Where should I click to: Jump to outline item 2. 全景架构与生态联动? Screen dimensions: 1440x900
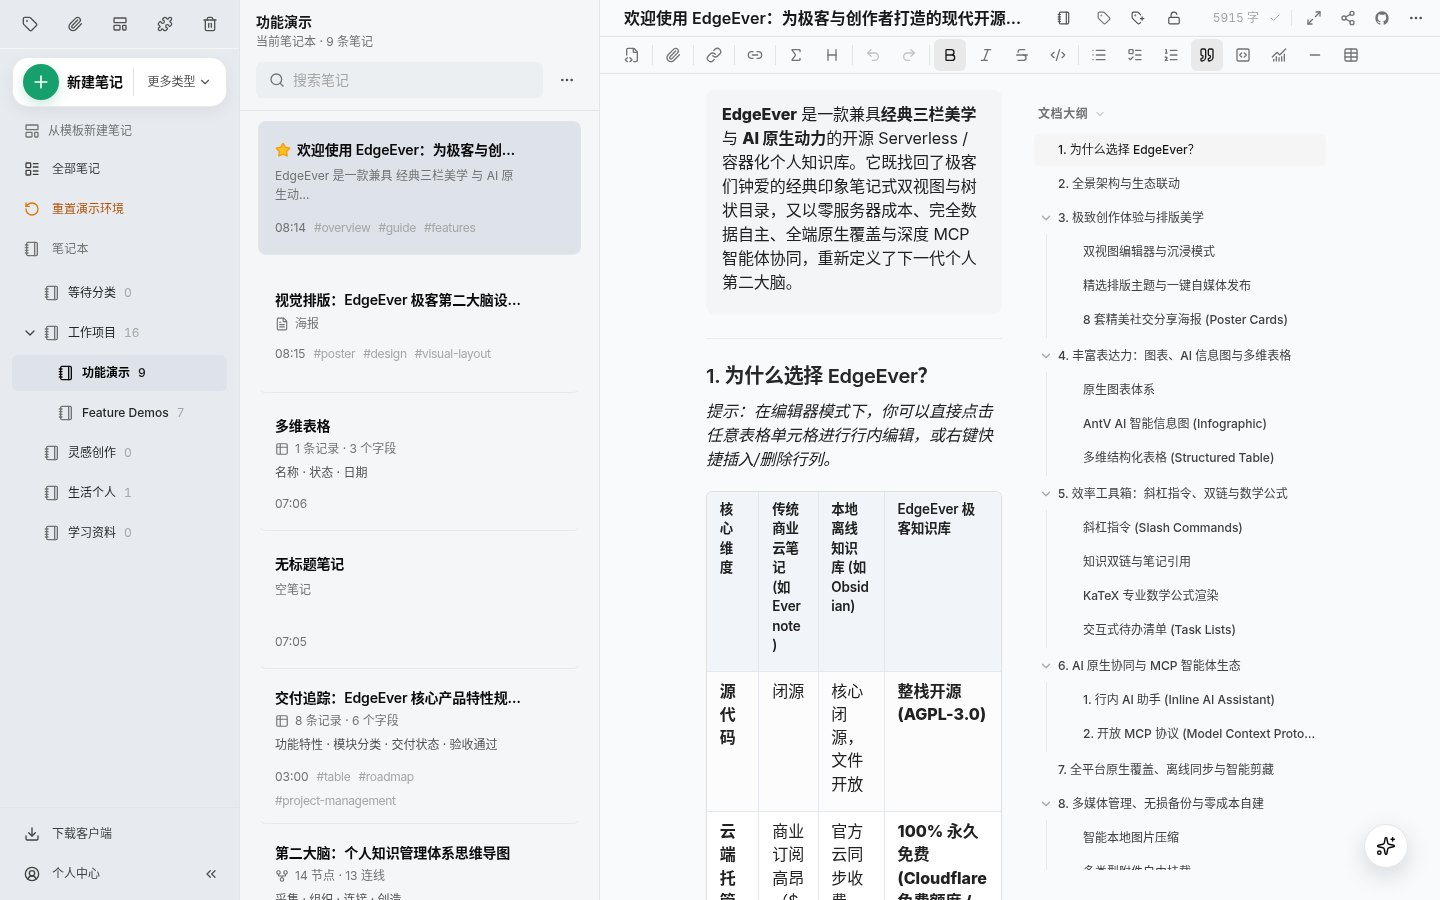[1180, 183]
